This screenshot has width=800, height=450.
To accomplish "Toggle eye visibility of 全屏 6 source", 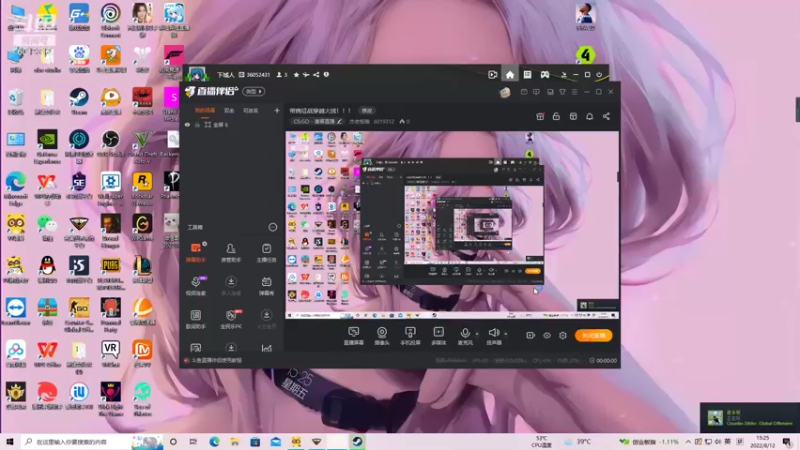I will click(187, 124).
